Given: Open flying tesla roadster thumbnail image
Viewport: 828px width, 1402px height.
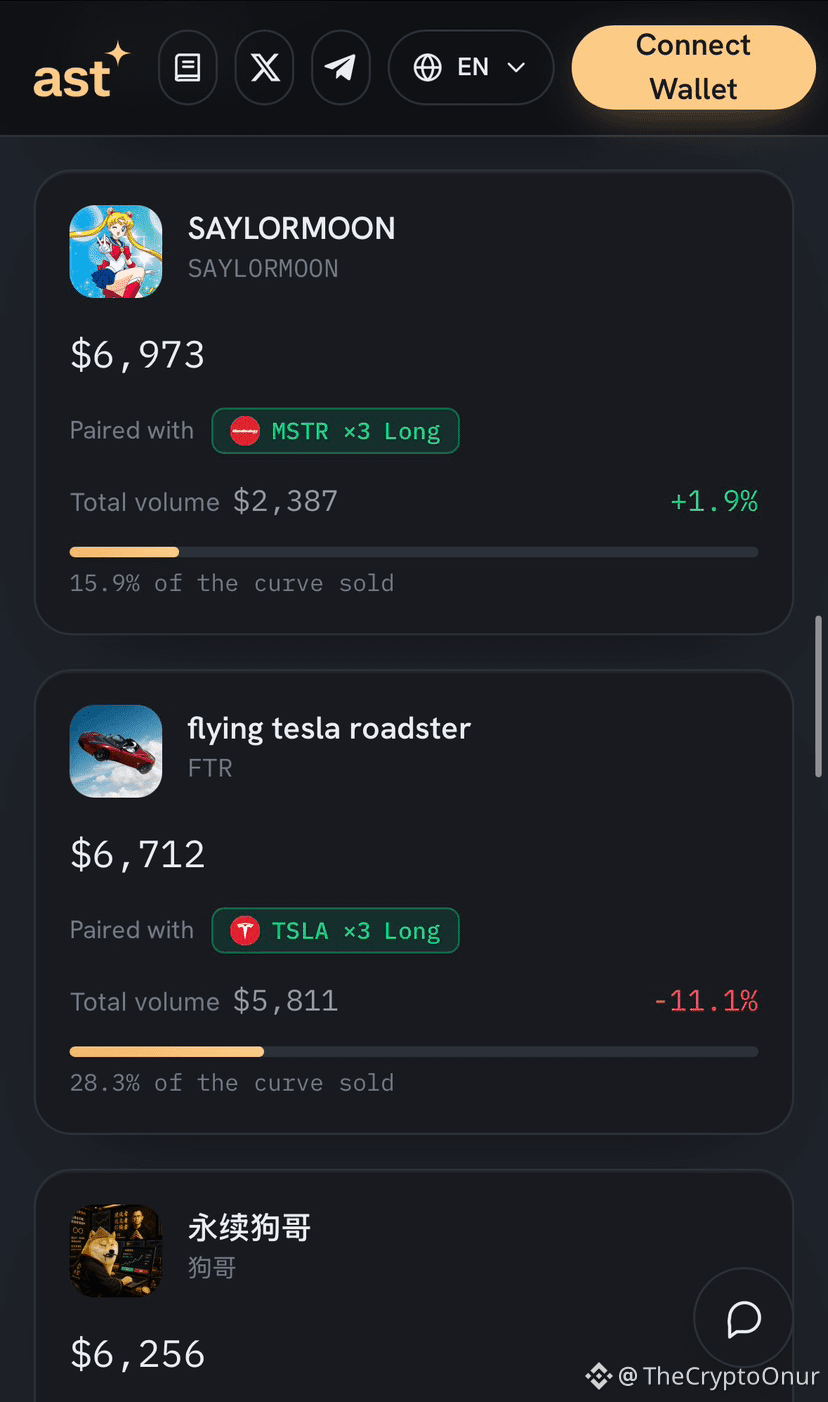Looking at the screenshot, I should point(116,751).
